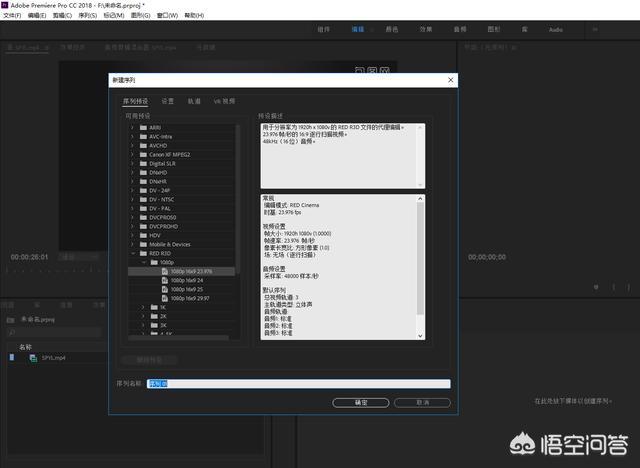Click the sequence name input field
The image size is (640, 468).
pyautogui.click(x=299, y=384)
